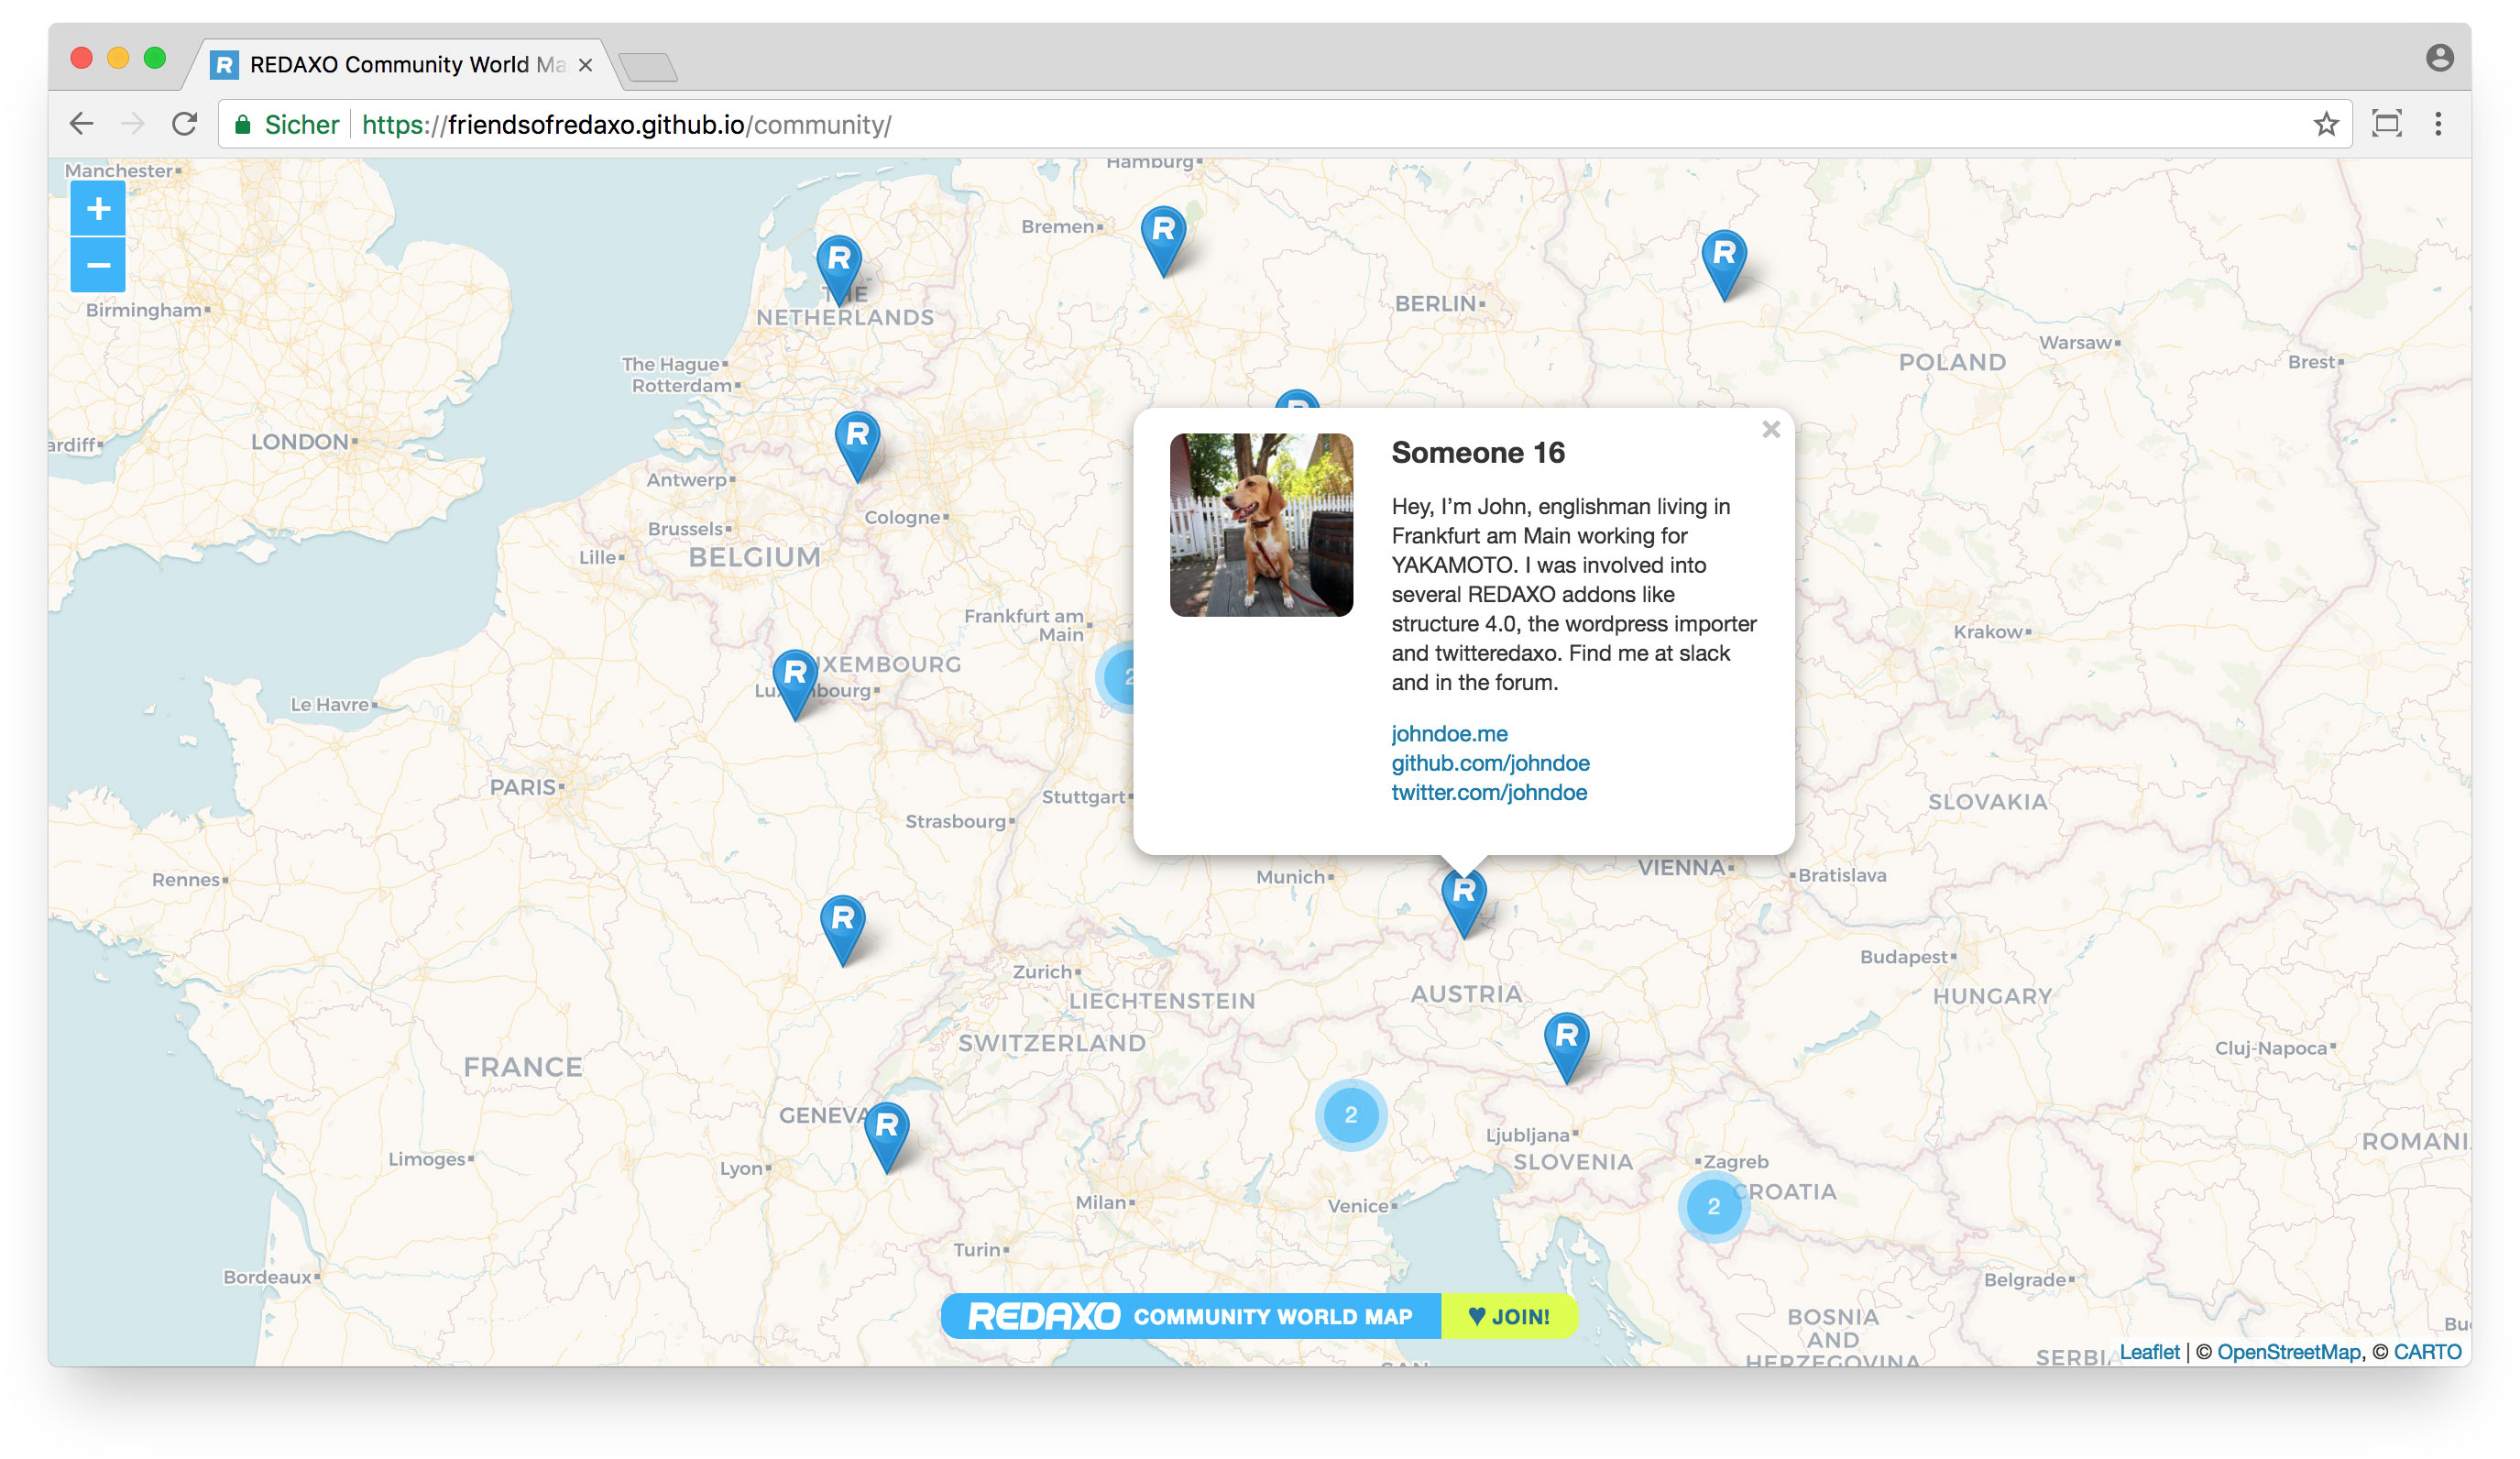Open the johndoe.me link
The width and height of the screenshot is (2520, 1459).
coord(1449,733)
